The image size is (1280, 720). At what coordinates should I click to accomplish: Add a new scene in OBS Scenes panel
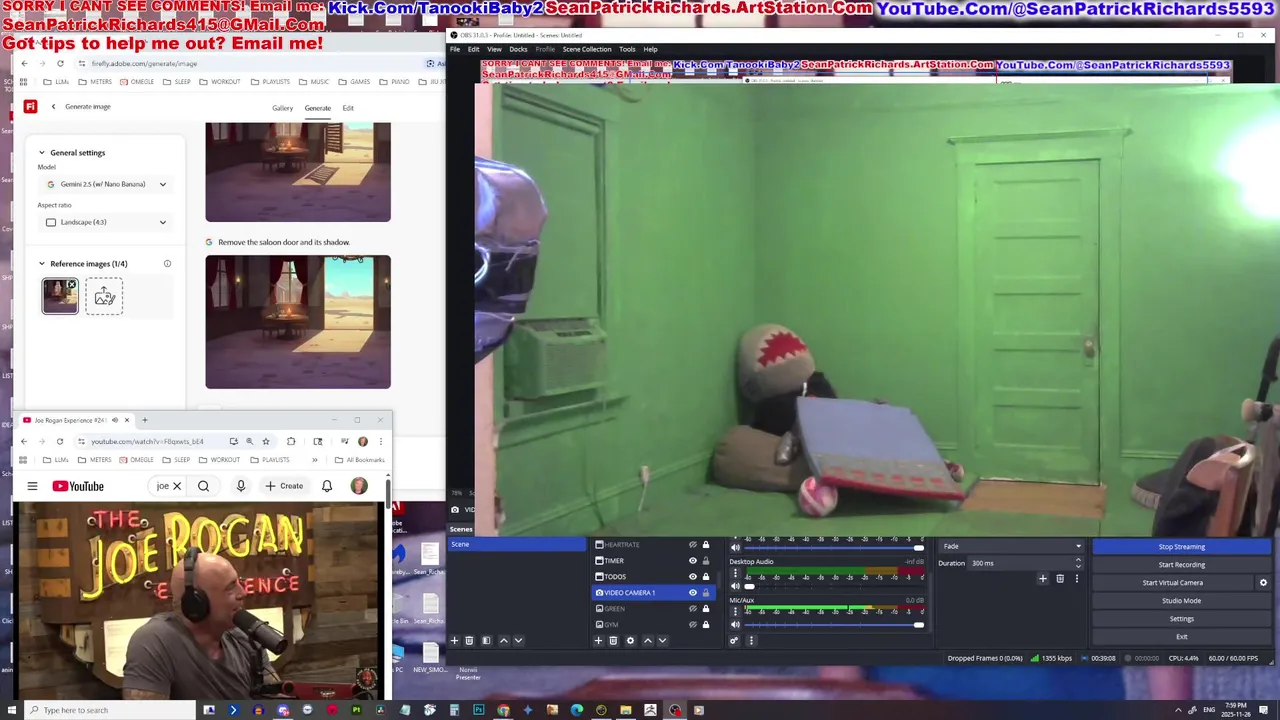click(x=454, y=640)
